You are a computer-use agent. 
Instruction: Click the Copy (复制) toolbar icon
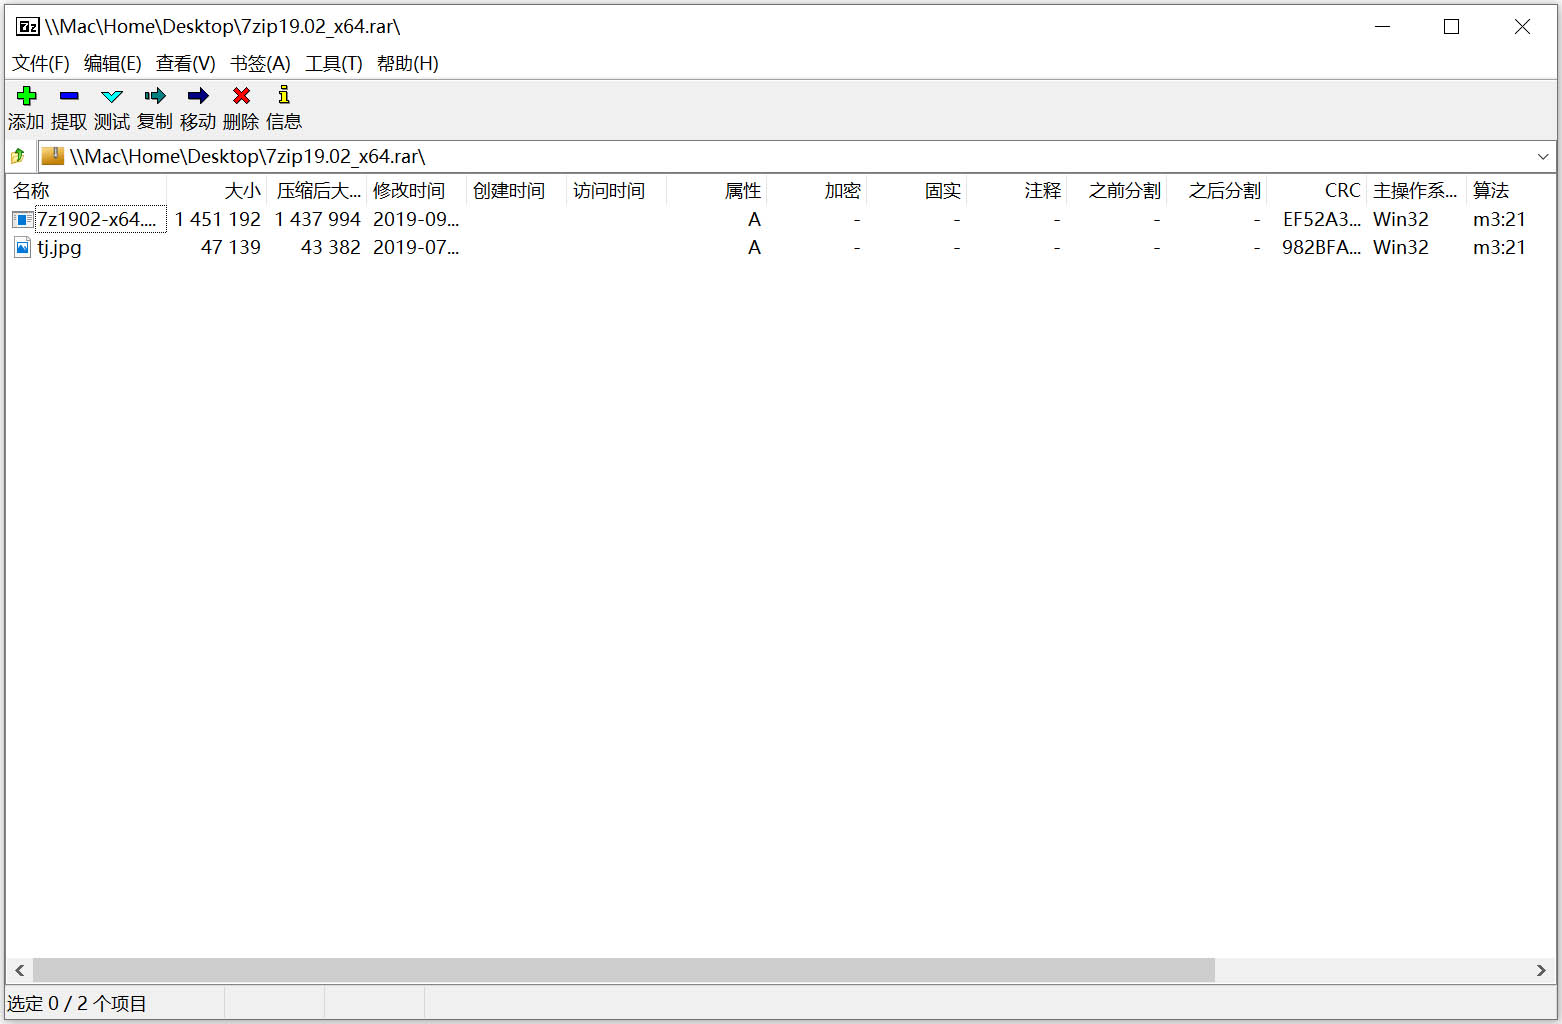[155, 96]
